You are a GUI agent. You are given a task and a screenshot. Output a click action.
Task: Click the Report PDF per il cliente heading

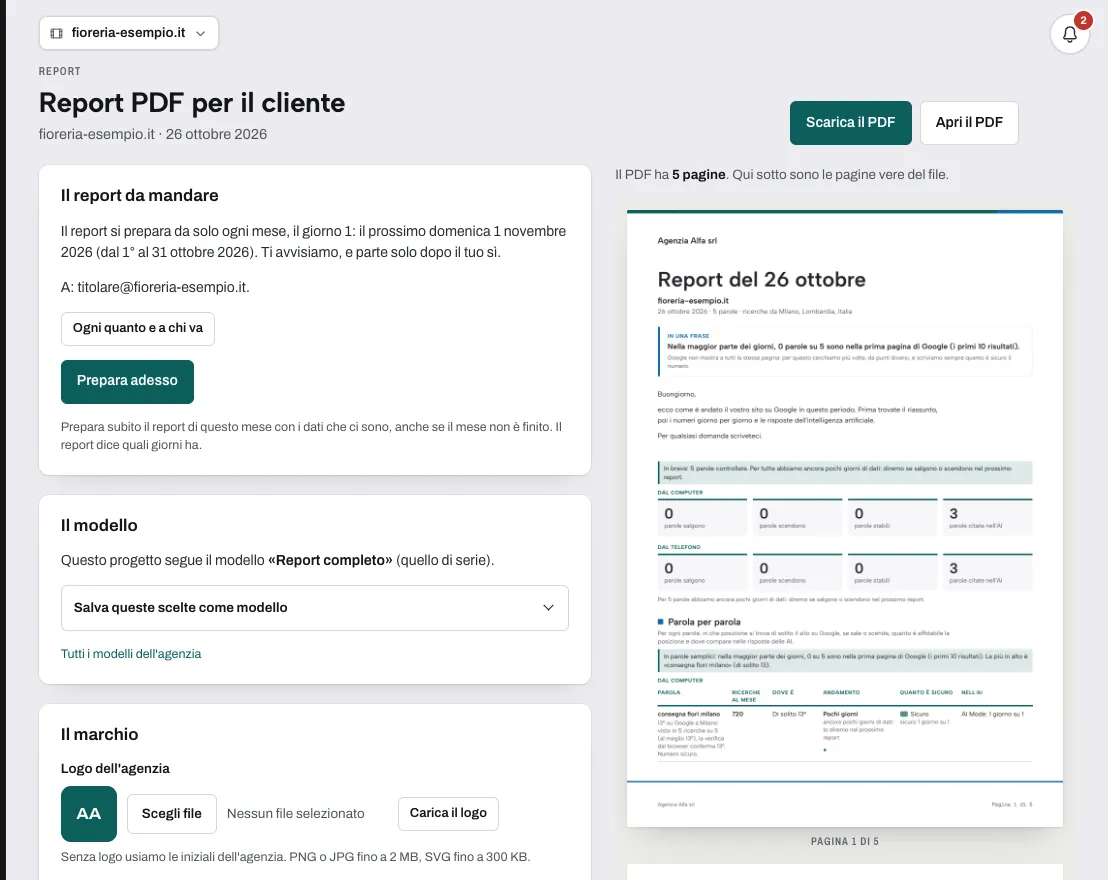192,103
